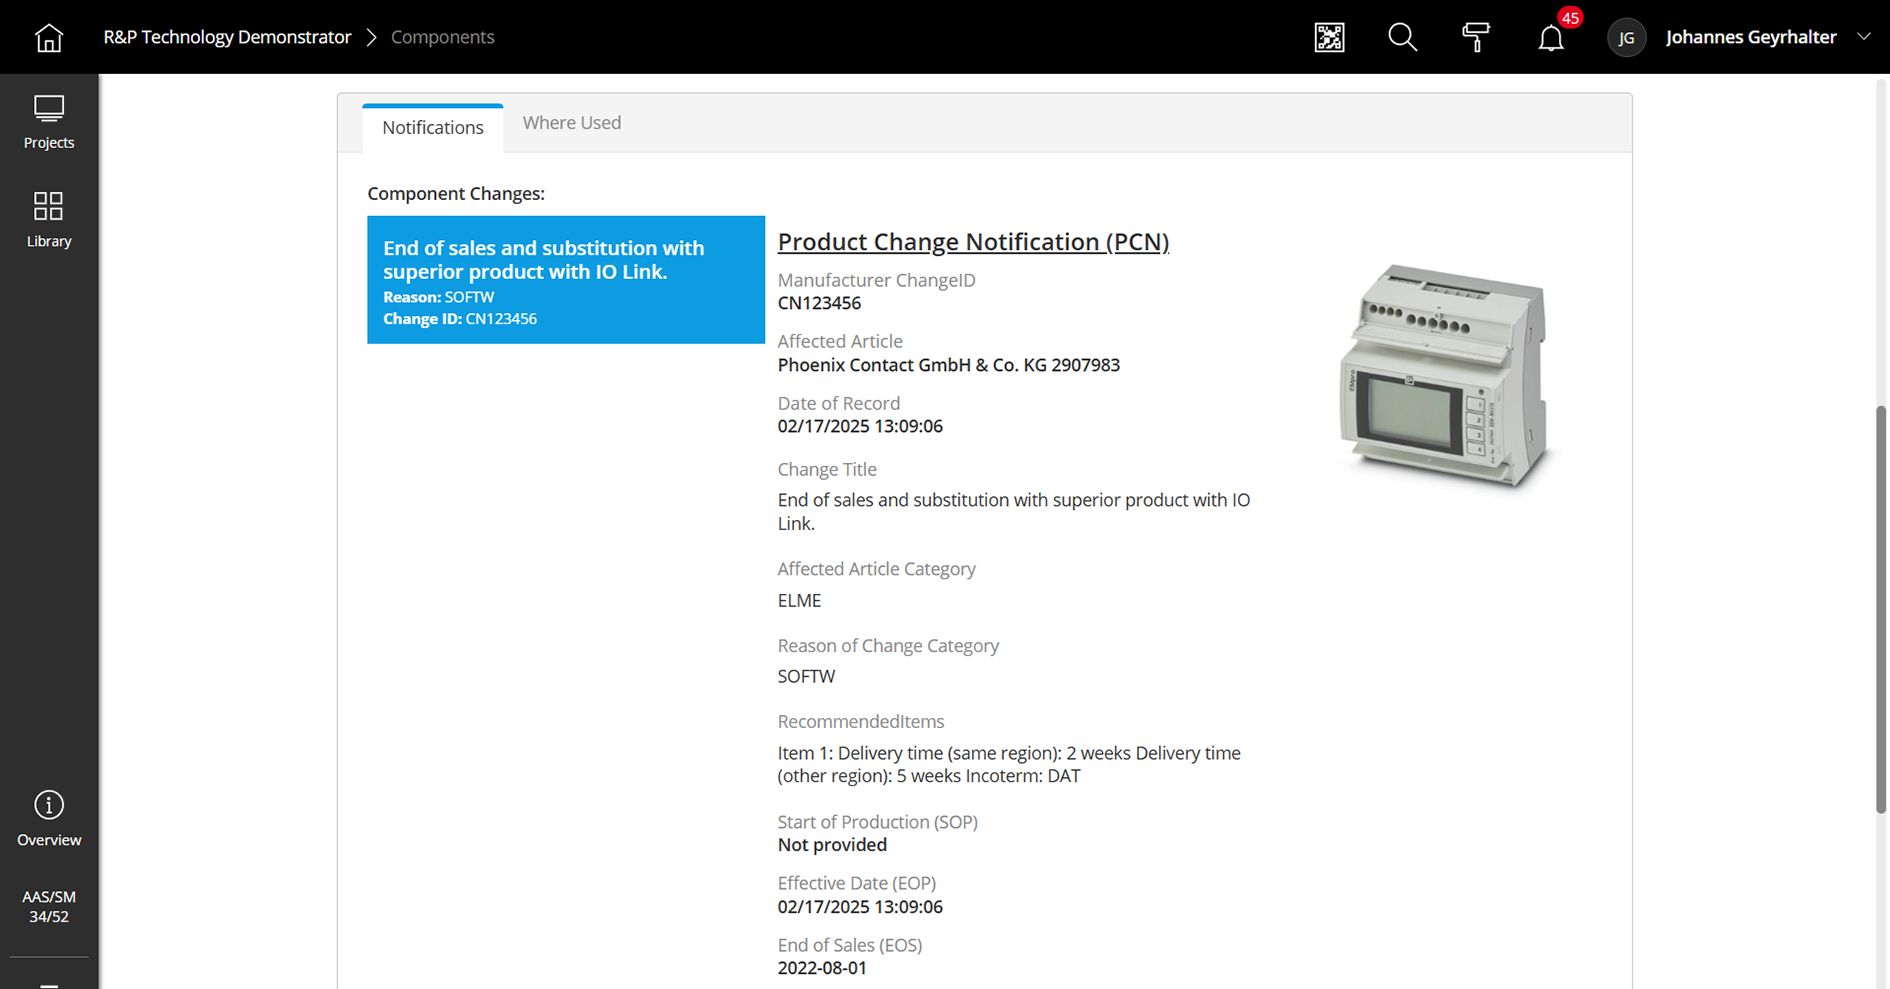
Task: Click the Johannes Geyrhalter username
Action: [x=1750, y=37]
